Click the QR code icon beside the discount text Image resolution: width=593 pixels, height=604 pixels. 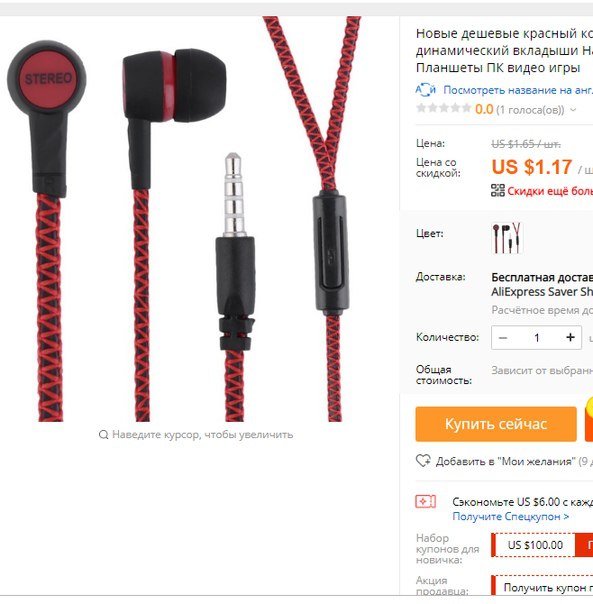point(497,190)
